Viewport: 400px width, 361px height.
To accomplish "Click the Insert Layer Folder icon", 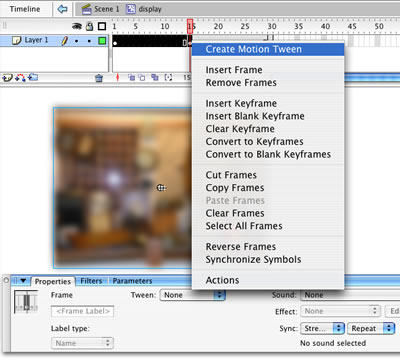I will coord(33,78).
